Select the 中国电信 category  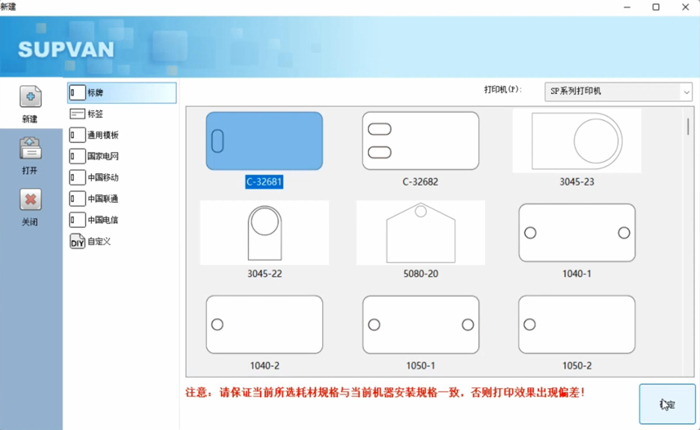pyautogui.click(x=102, y=219)
